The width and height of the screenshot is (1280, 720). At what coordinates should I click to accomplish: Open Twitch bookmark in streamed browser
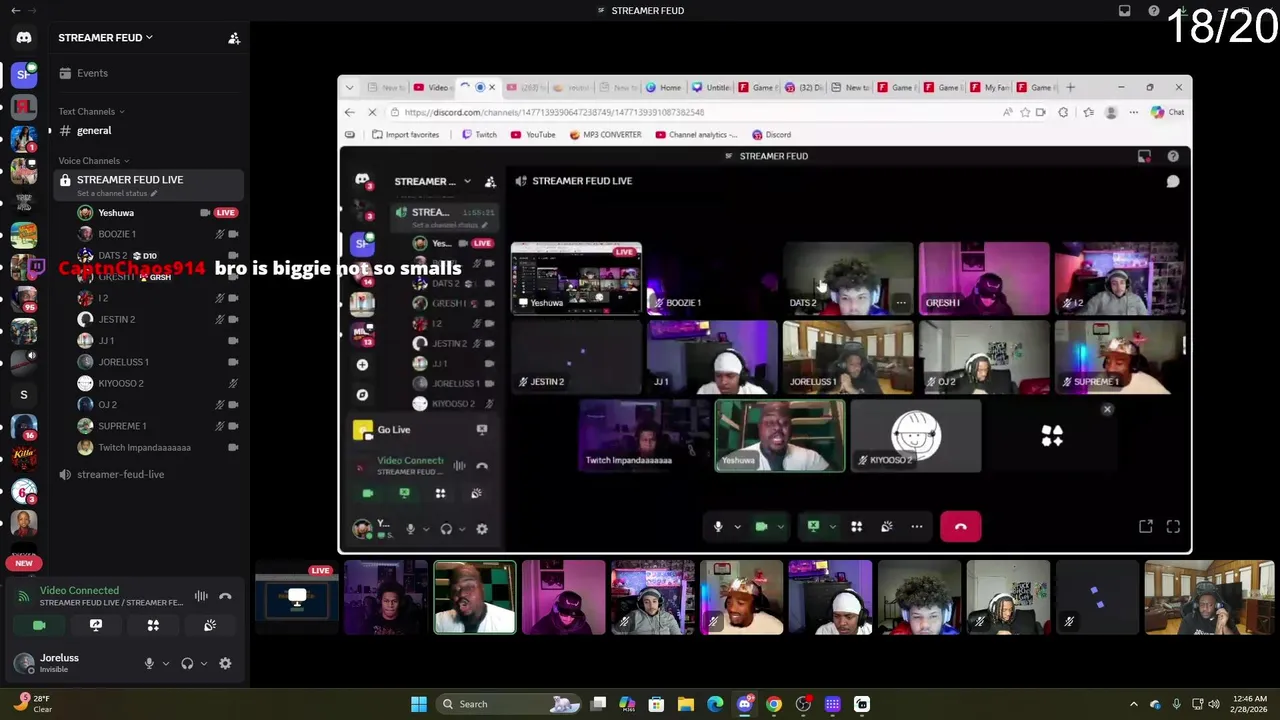pyautogui.click(x=479, y=135)
